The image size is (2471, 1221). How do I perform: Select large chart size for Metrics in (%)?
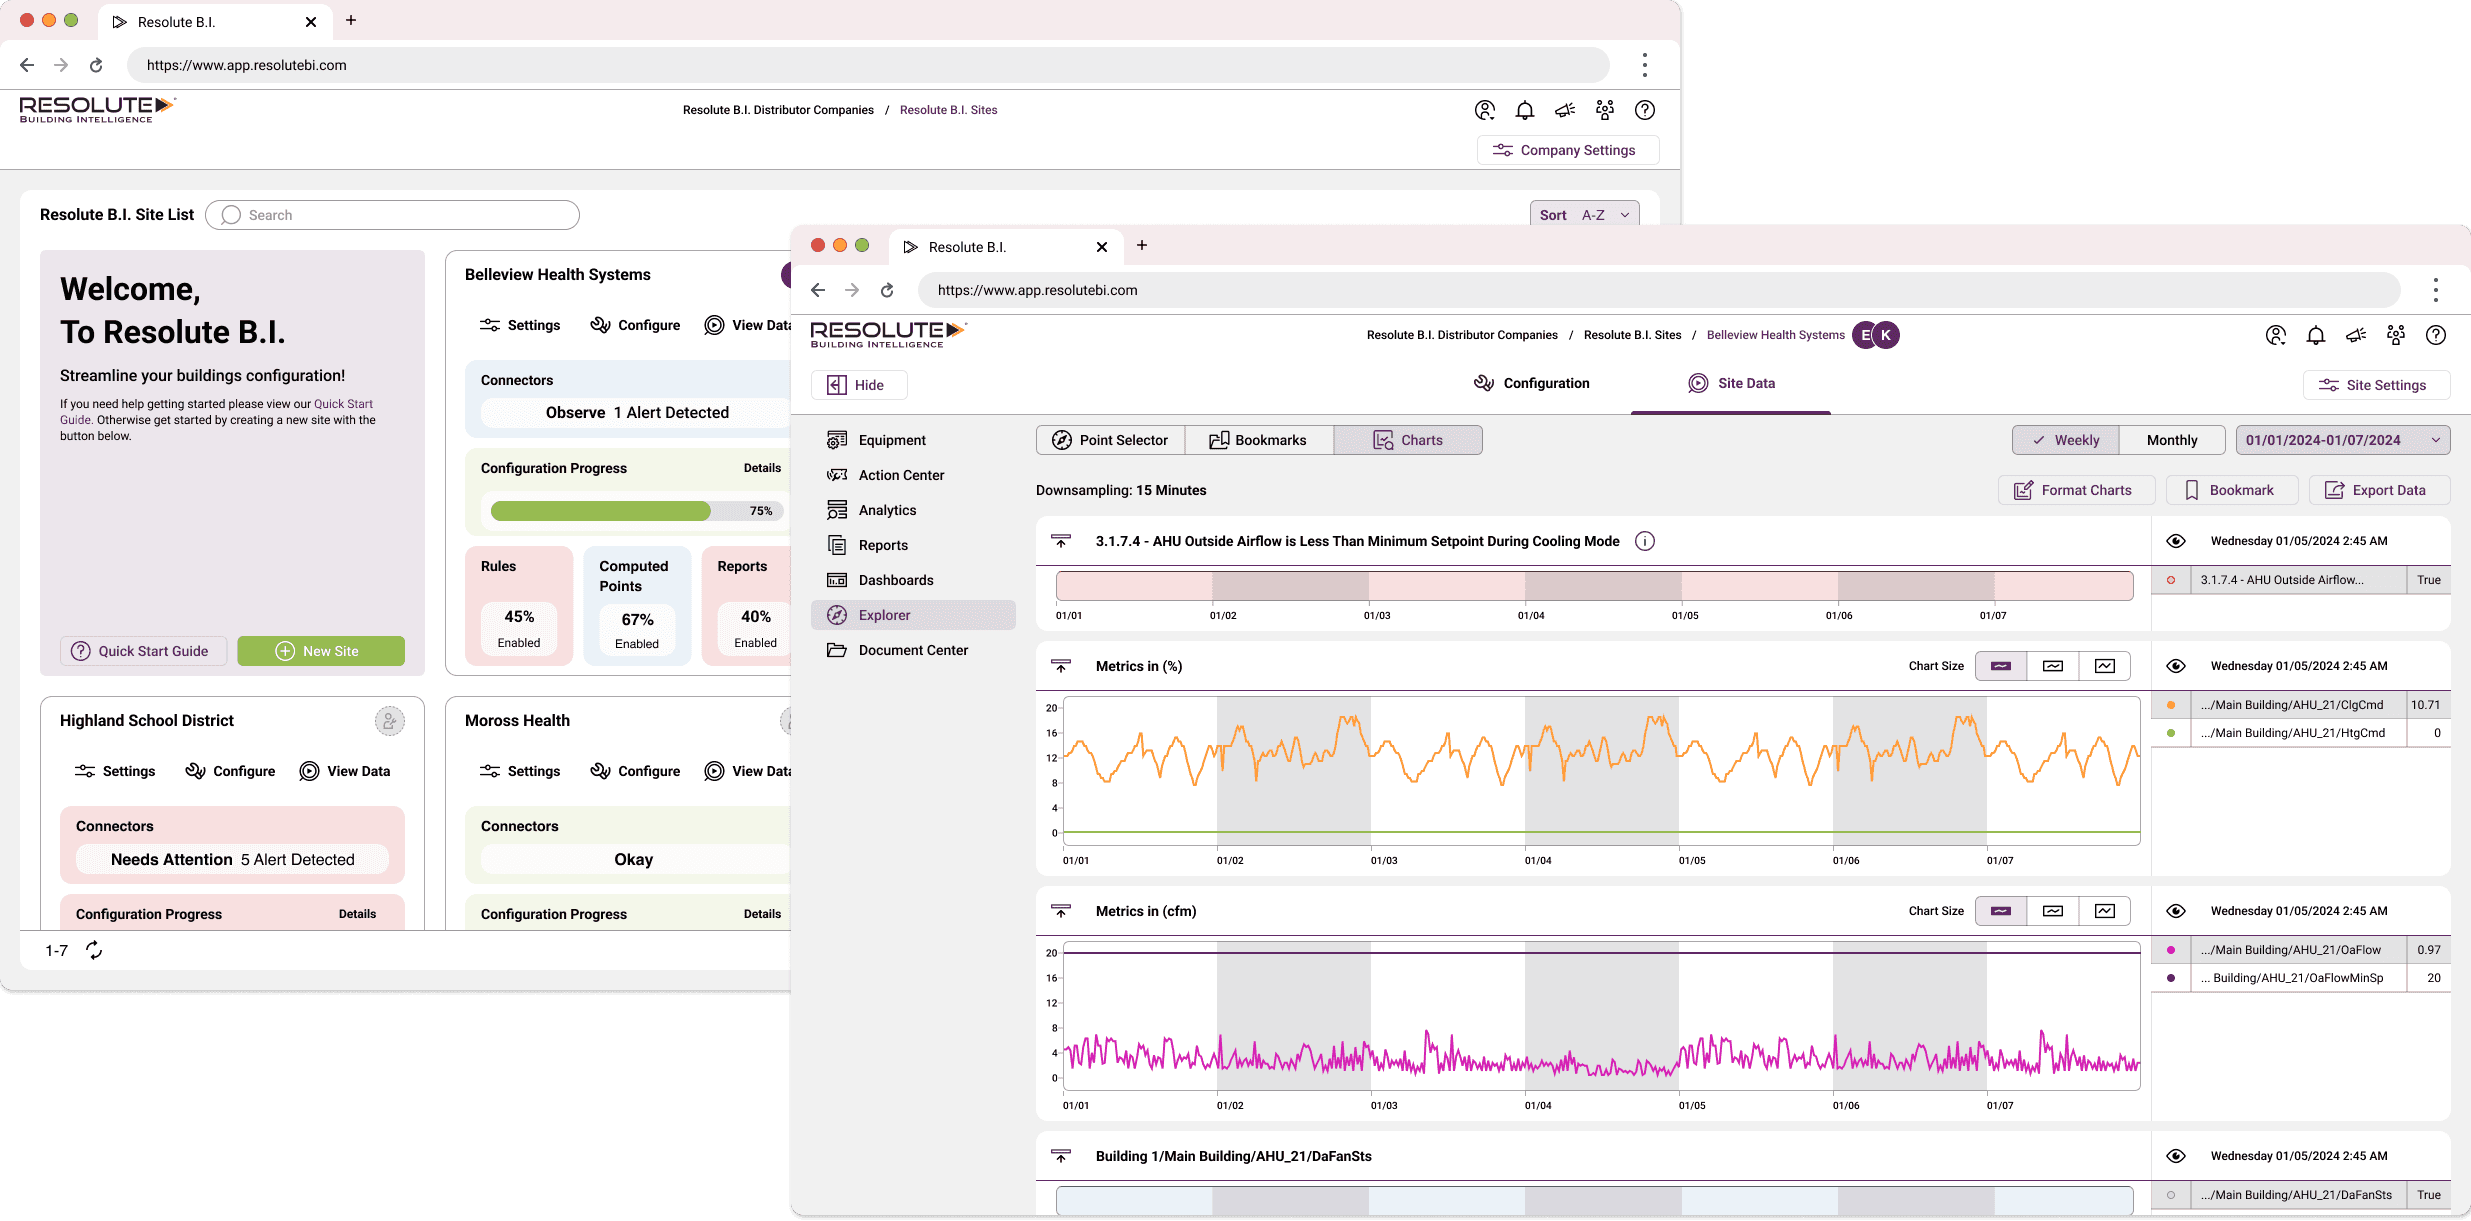coord(2105,666)
